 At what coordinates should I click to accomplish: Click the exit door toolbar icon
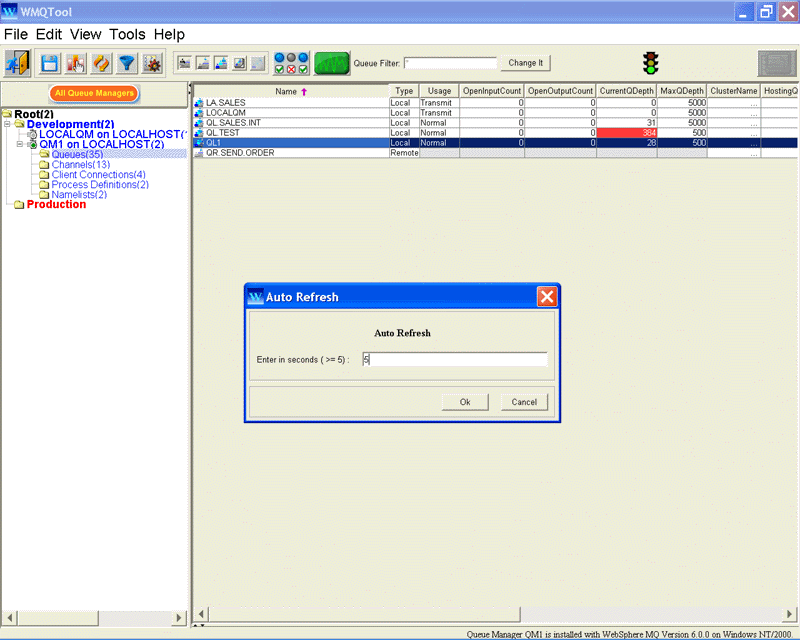18,63
